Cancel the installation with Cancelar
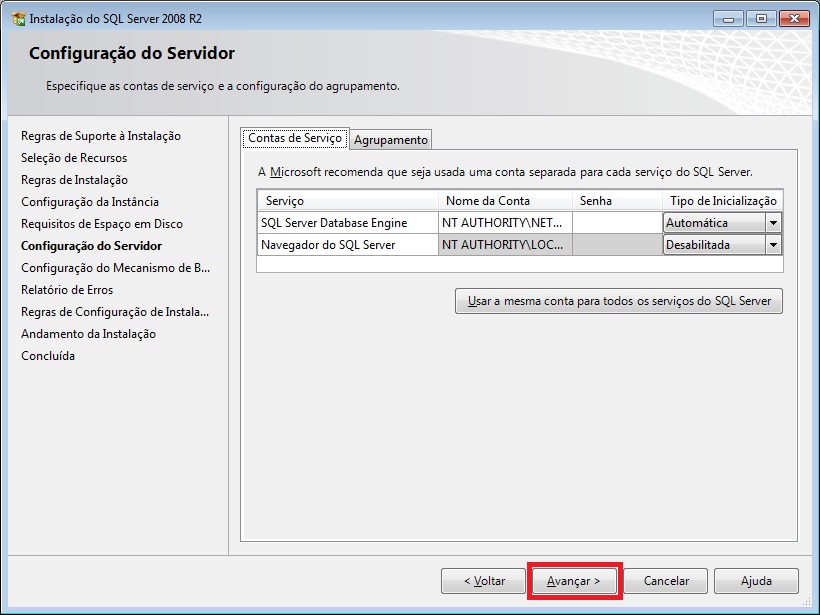The width and height of the screenshot is (820, 615). pyautogui.click(x=666, y=581)
